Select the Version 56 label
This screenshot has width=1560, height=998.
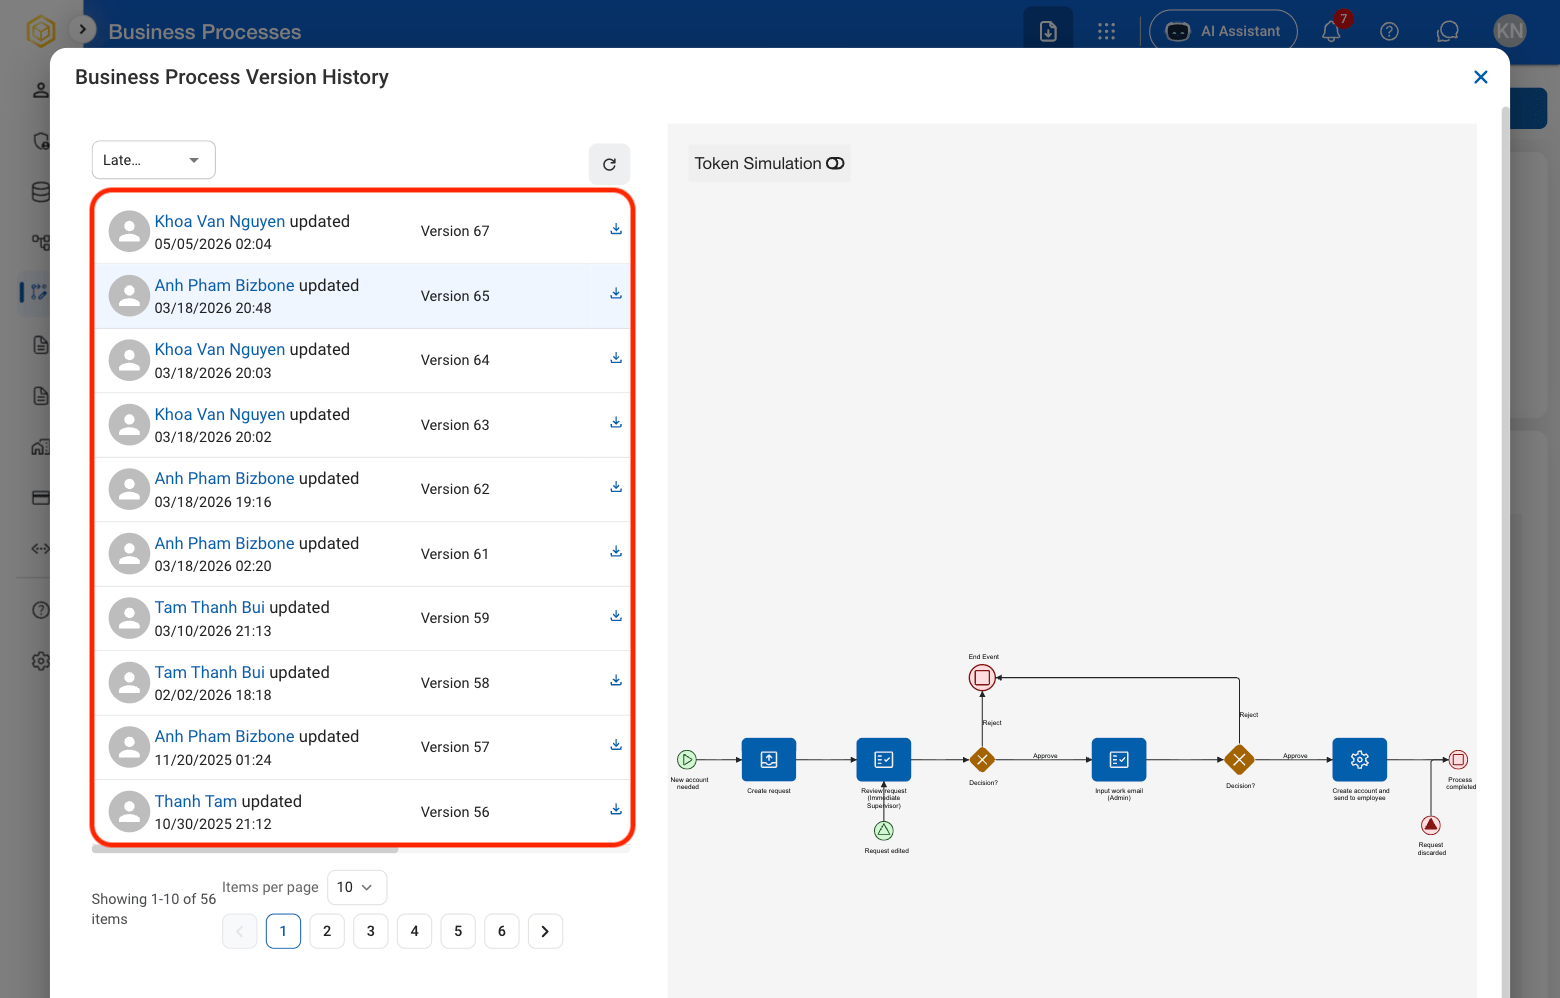tap(455, 812)
